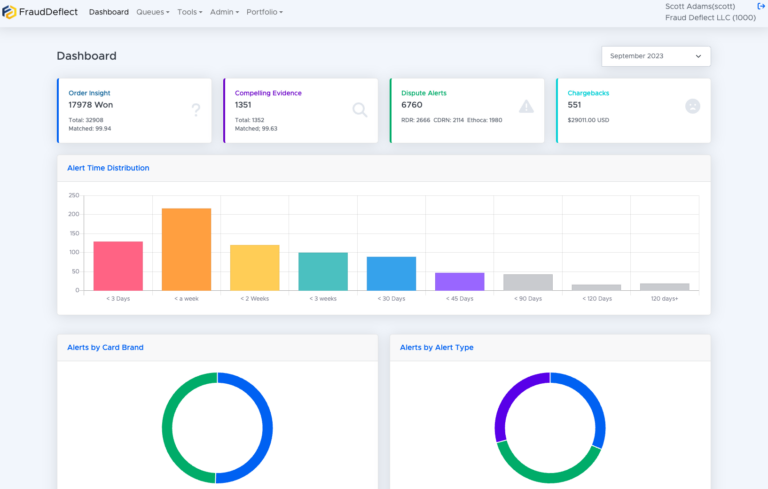Click the Alert Time Distribution heading
The height and width of the screenshot is (489, 768).
point(108,168)
